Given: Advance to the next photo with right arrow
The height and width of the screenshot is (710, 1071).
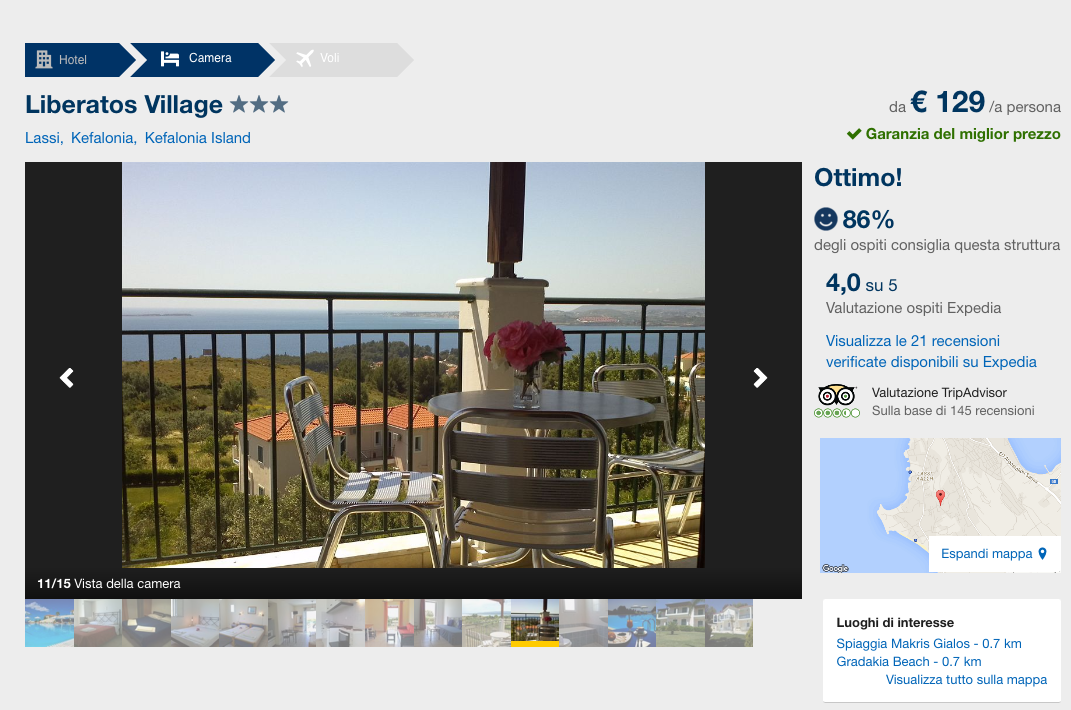Looking at the screenshot, I should (760, 378).
